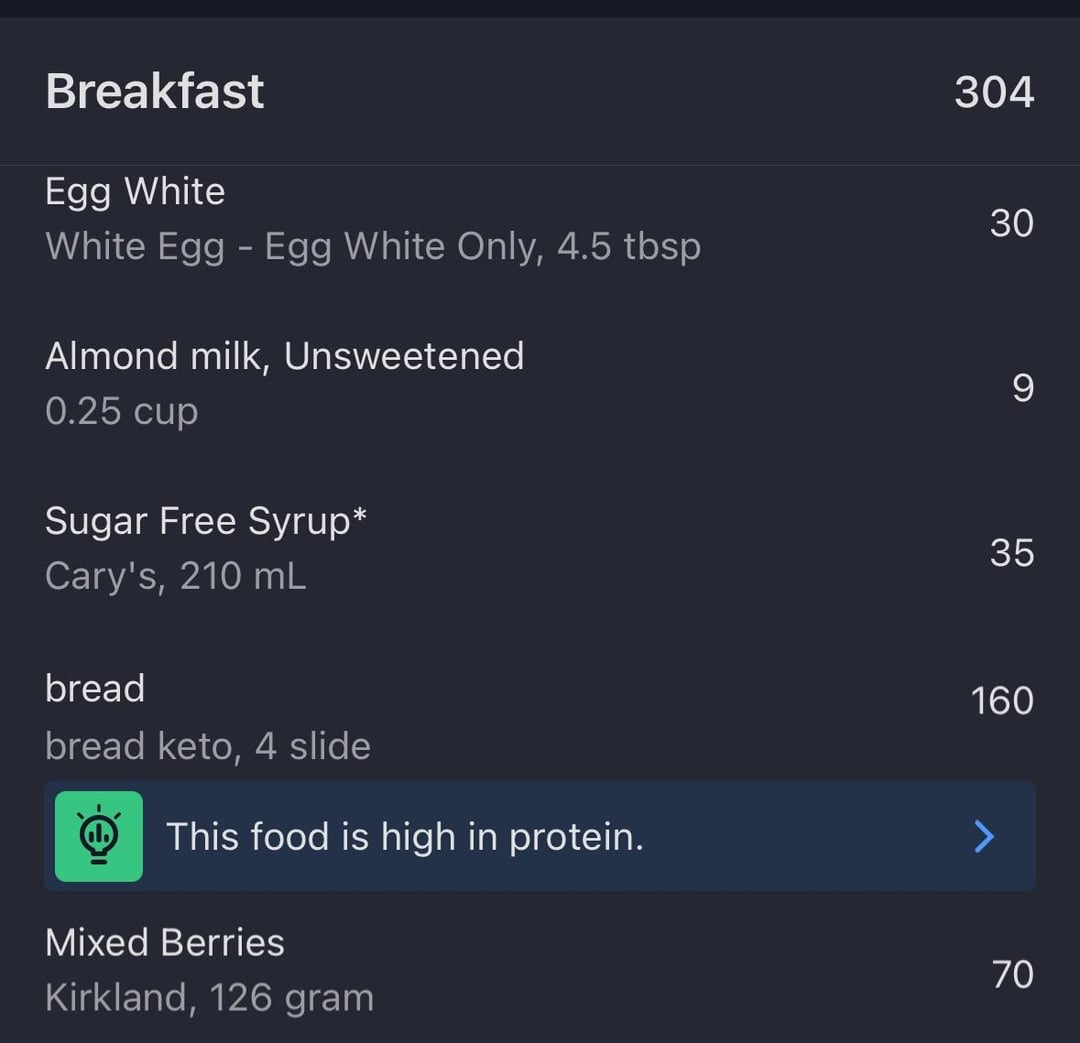1080x1043 pixels.
Task: Tap Cary's, 210 mL serving text
Action: [176, 576]
